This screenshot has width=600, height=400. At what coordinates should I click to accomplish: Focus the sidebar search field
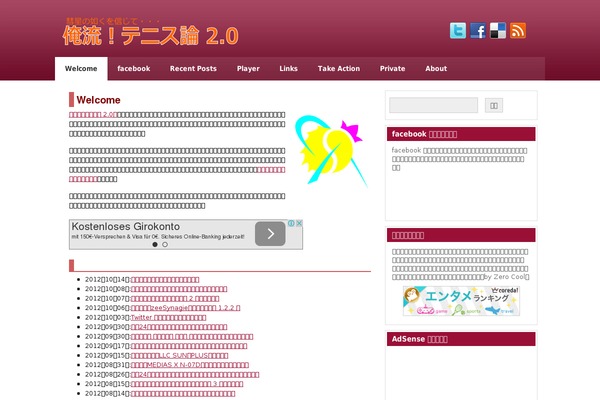(434, 105)
